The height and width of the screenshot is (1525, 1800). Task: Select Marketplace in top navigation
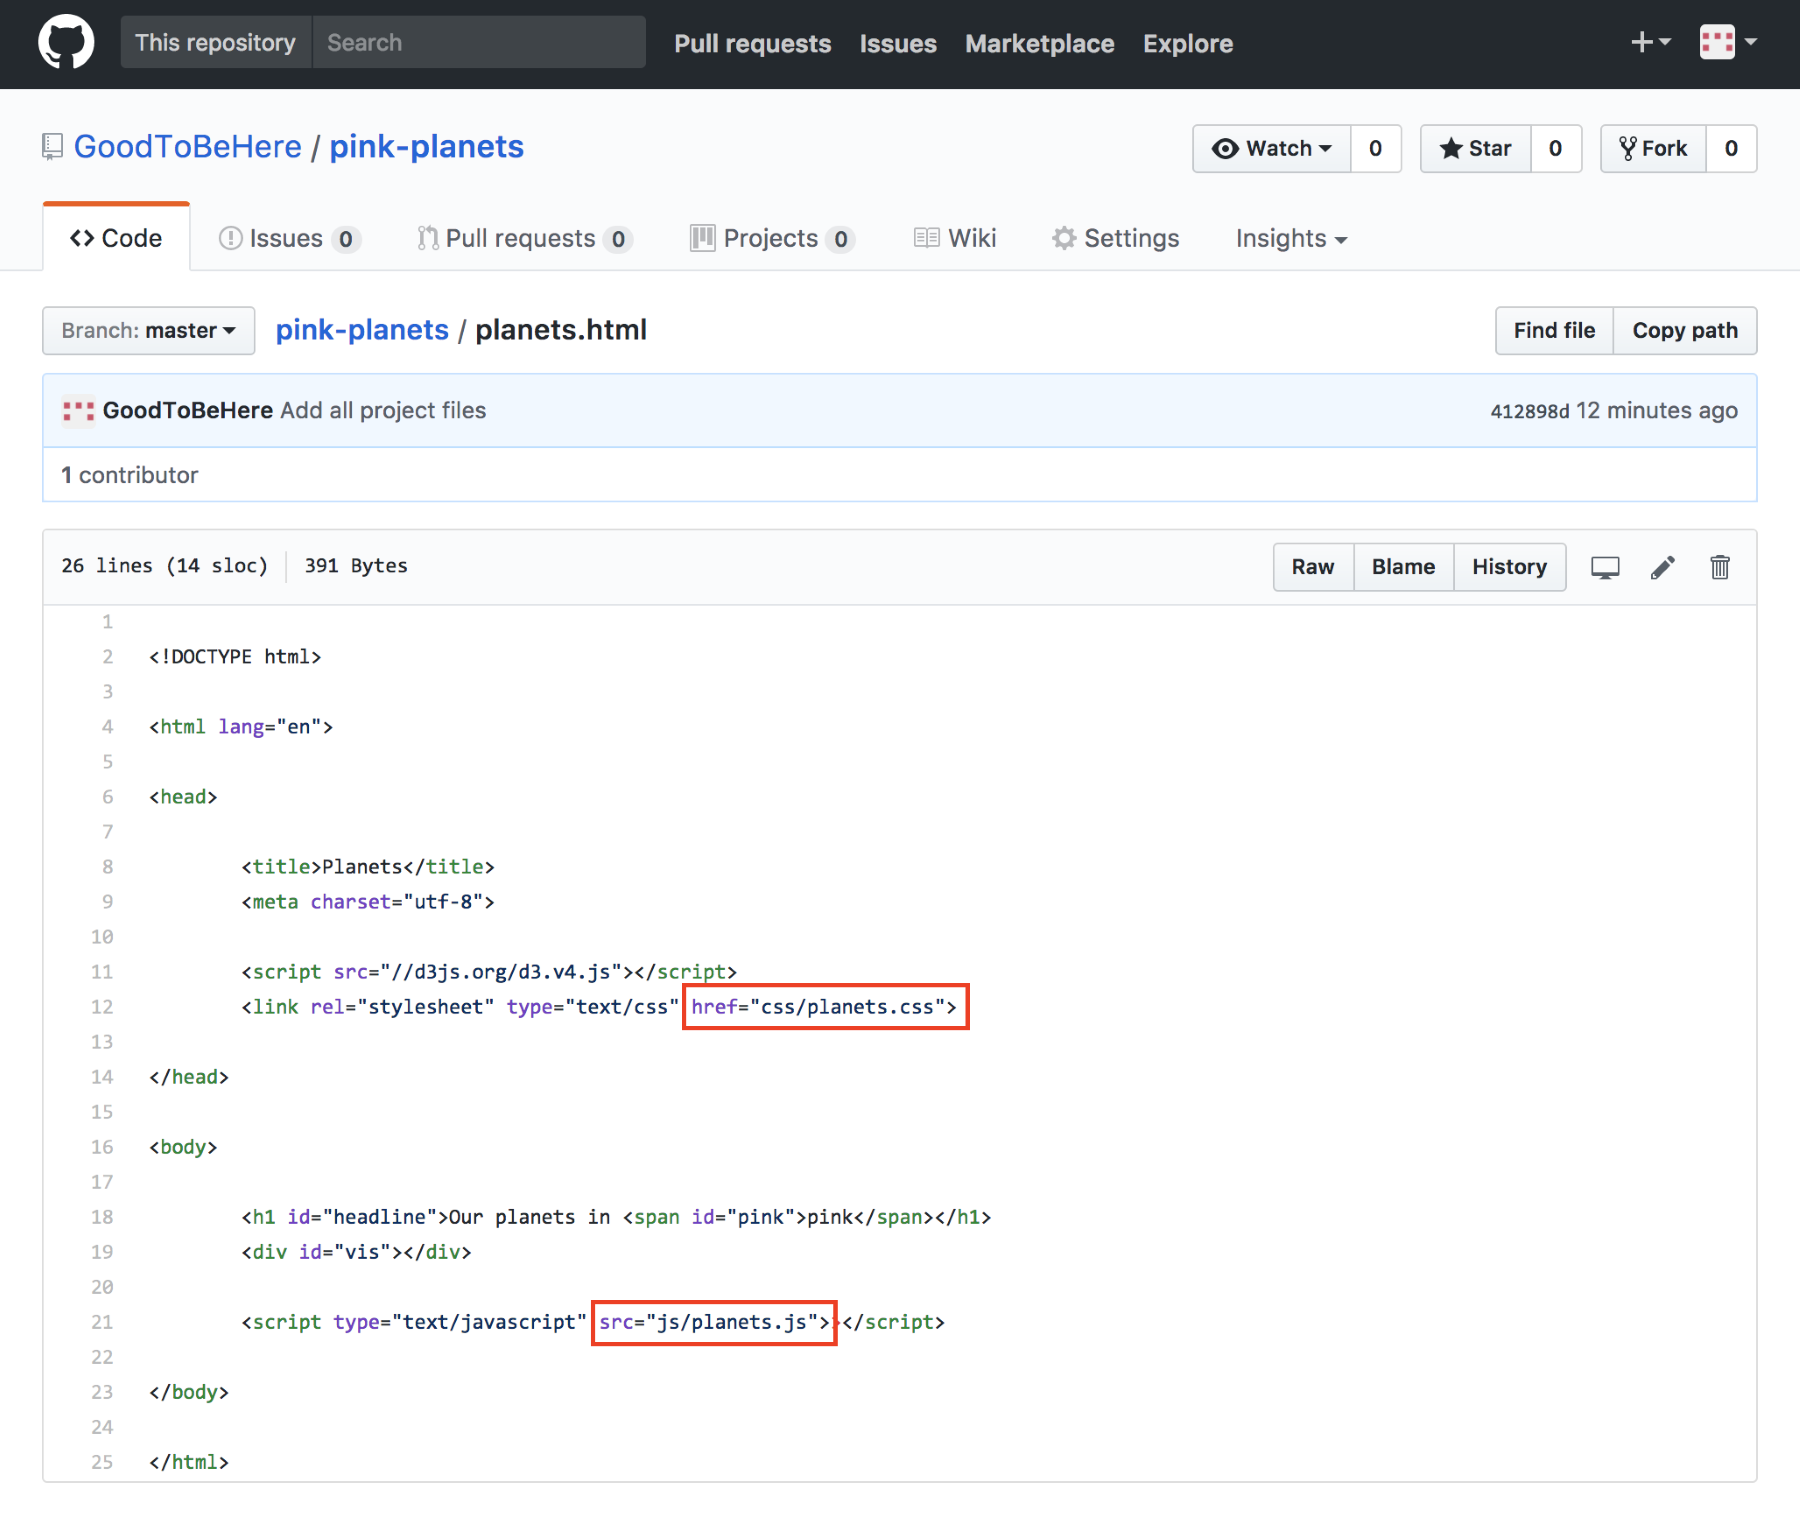point(1039,44)
